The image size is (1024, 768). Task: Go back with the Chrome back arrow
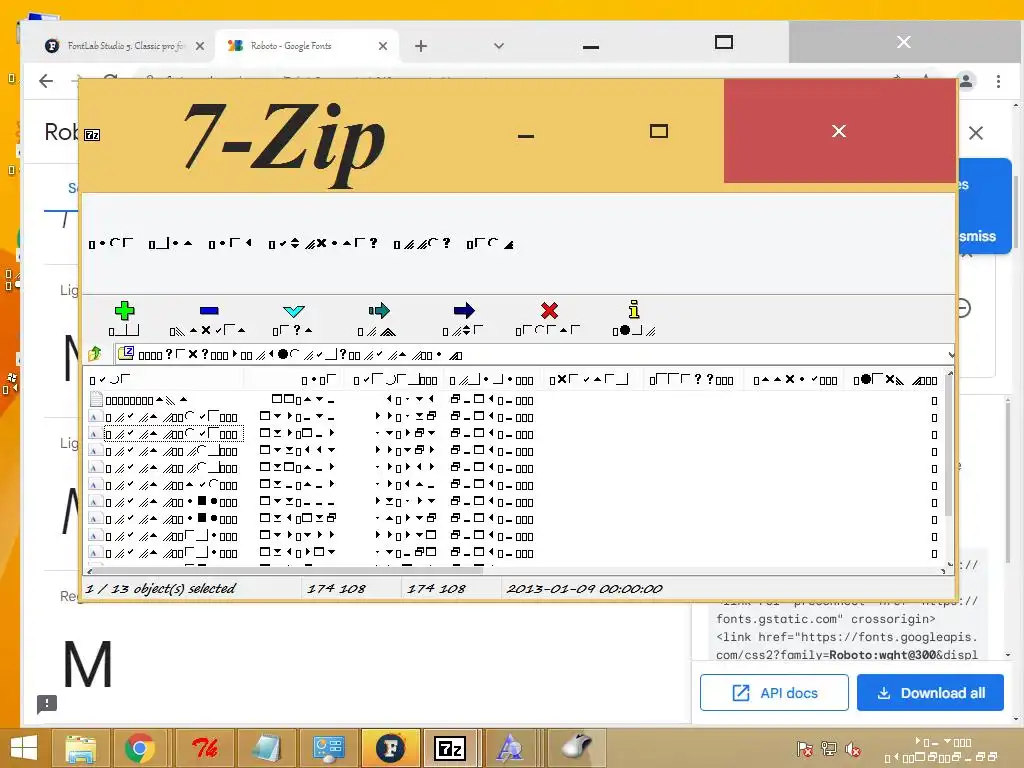pos(46,81)
